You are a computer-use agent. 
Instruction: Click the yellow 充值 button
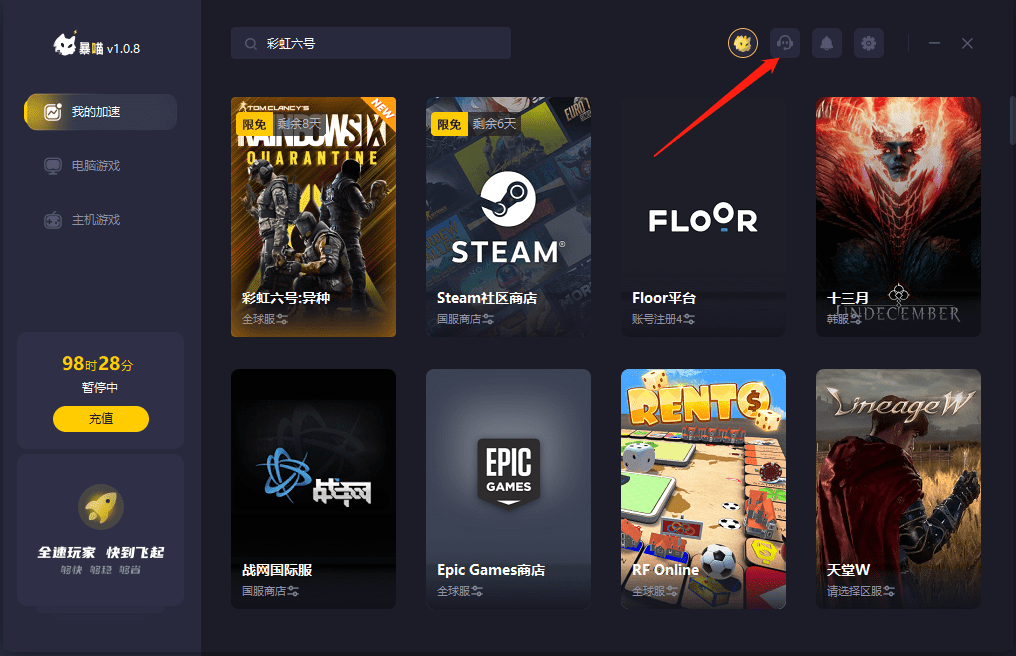[x=100, y=419]
